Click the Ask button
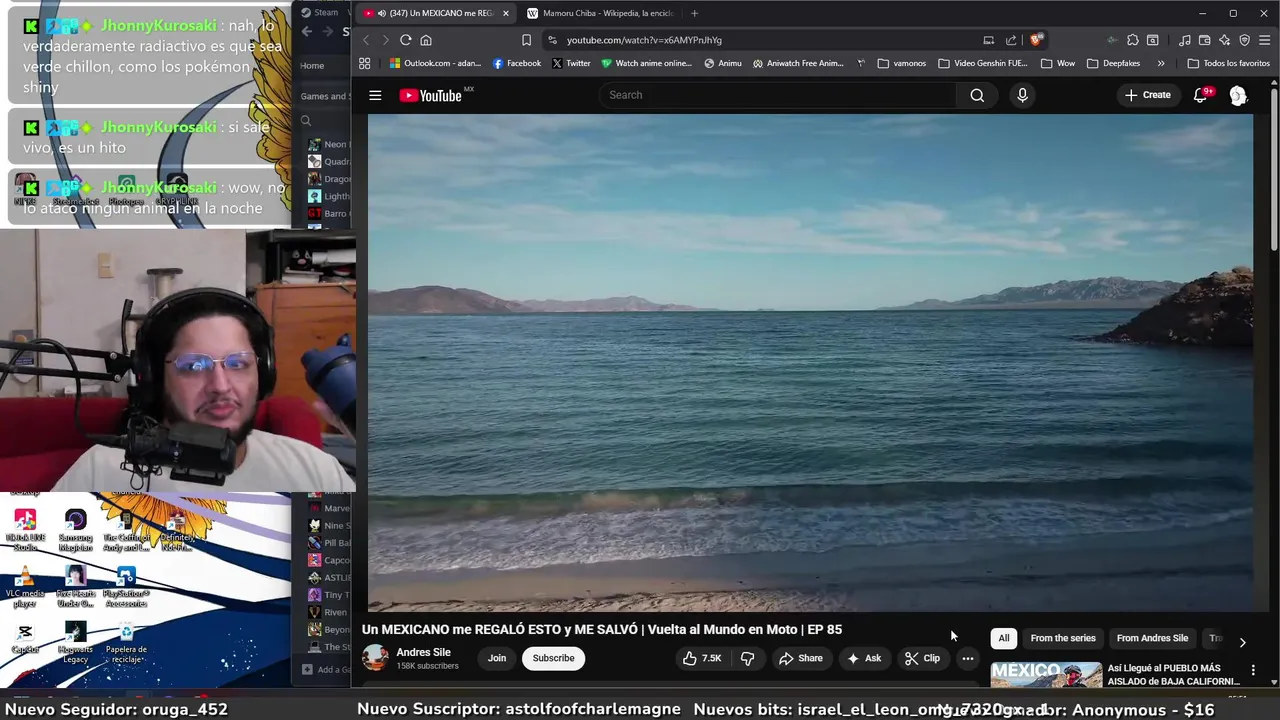Screen dimensions: 1280x720 (864, 658)
